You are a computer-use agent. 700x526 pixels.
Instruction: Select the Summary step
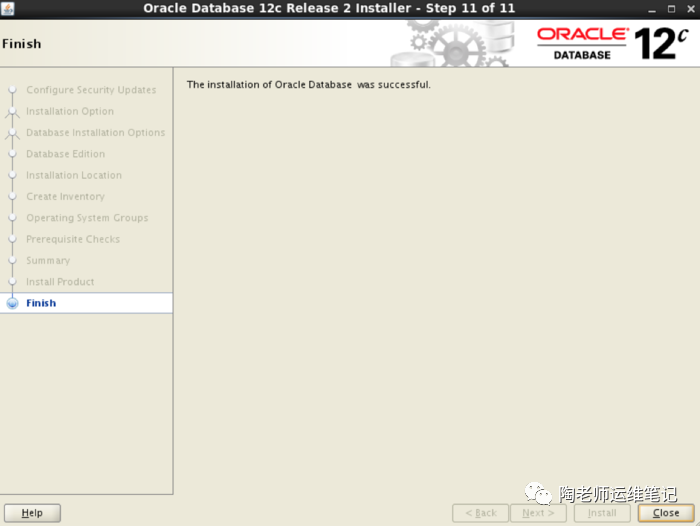coord(48,260)
